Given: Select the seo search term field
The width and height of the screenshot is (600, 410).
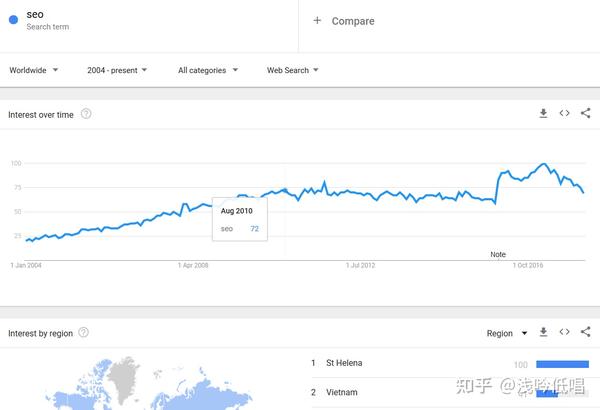Looking at the screenshot, I should [x=149, y=20].
